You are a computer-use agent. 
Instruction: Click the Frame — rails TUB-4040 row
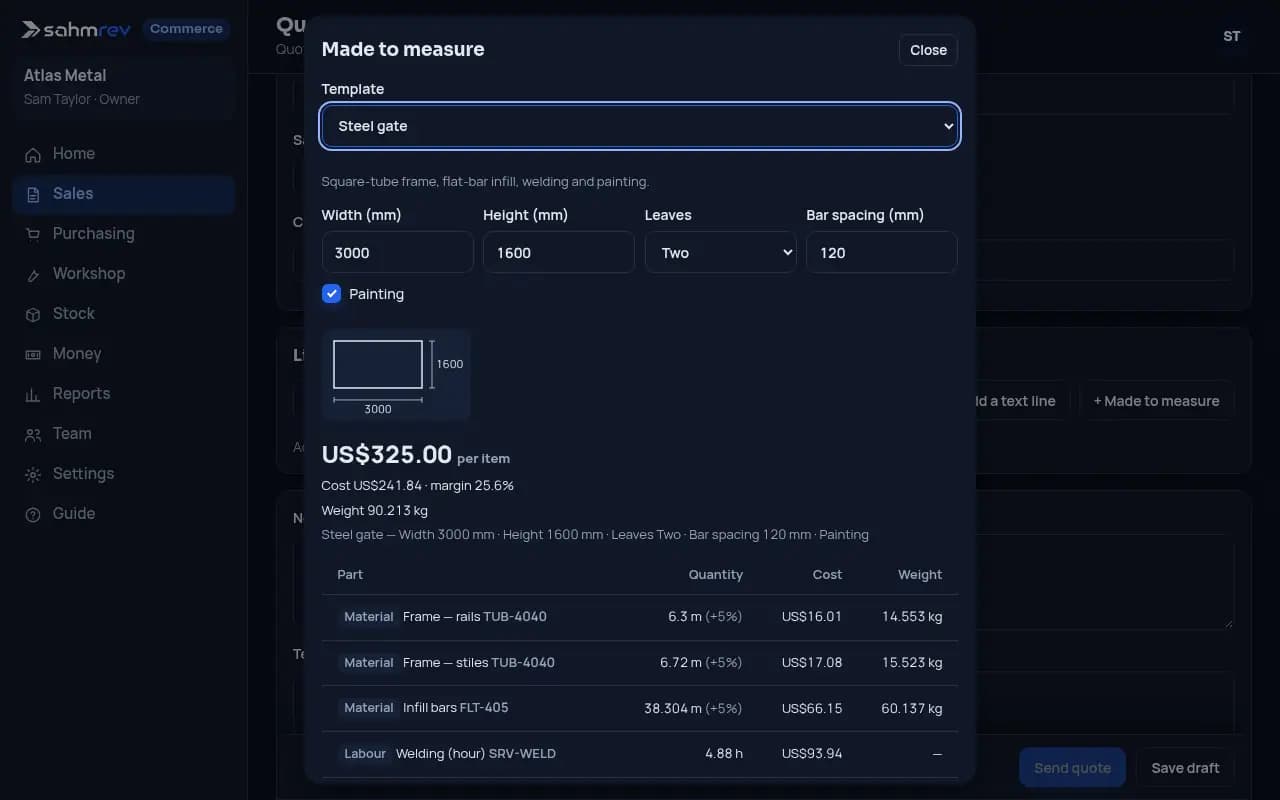point(640,617)
